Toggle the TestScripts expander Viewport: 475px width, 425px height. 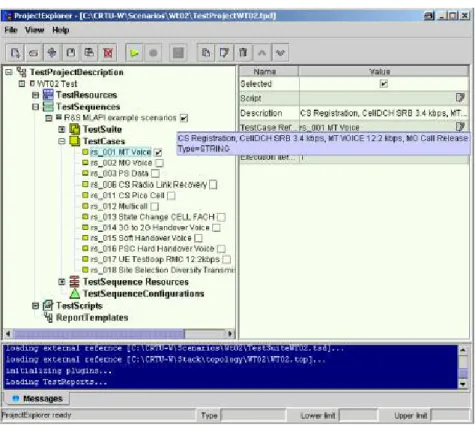coord(35,306)
